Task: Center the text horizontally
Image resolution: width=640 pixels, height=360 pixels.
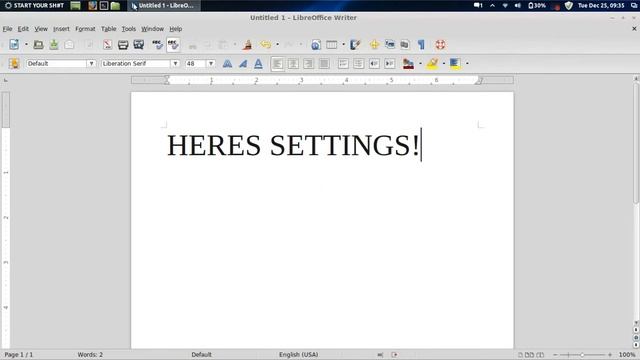Action: 293,64
